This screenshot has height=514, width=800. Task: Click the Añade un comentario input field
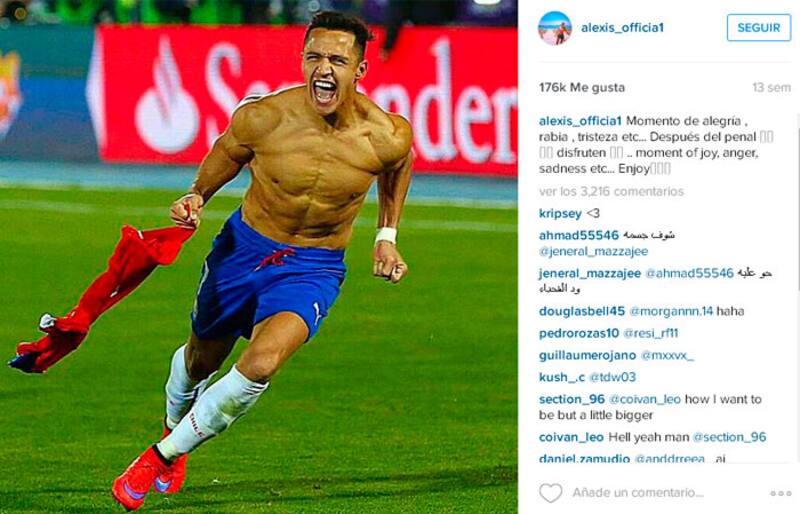coord(638,493)
